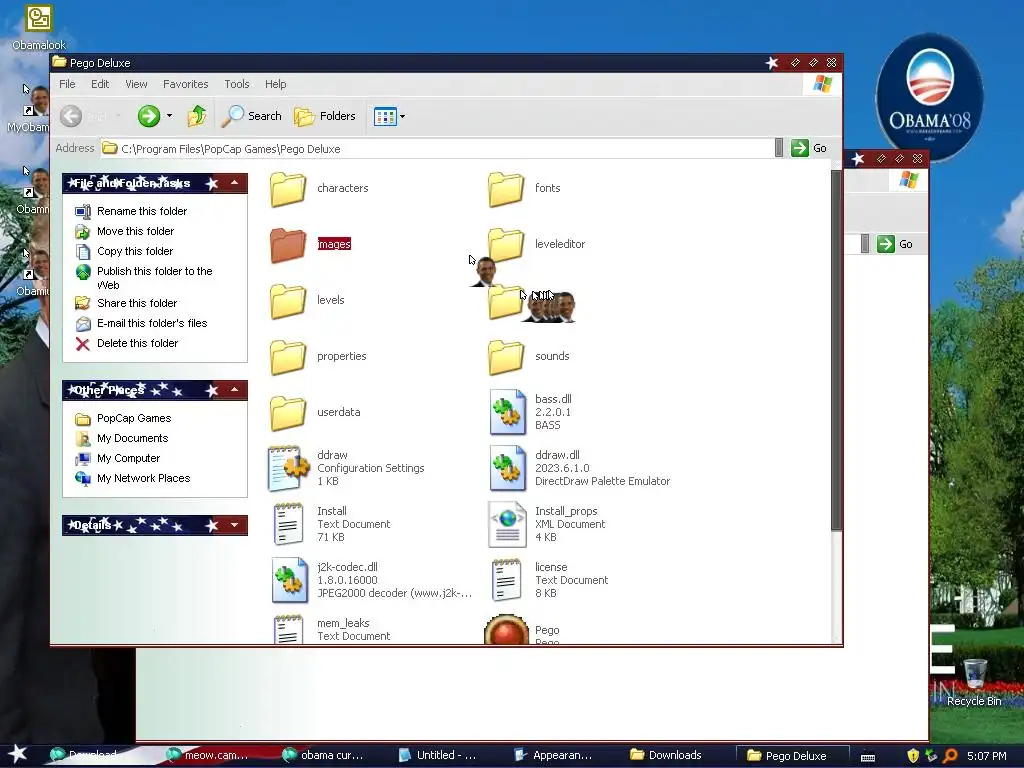Open the fonts folder

point(524,188)
